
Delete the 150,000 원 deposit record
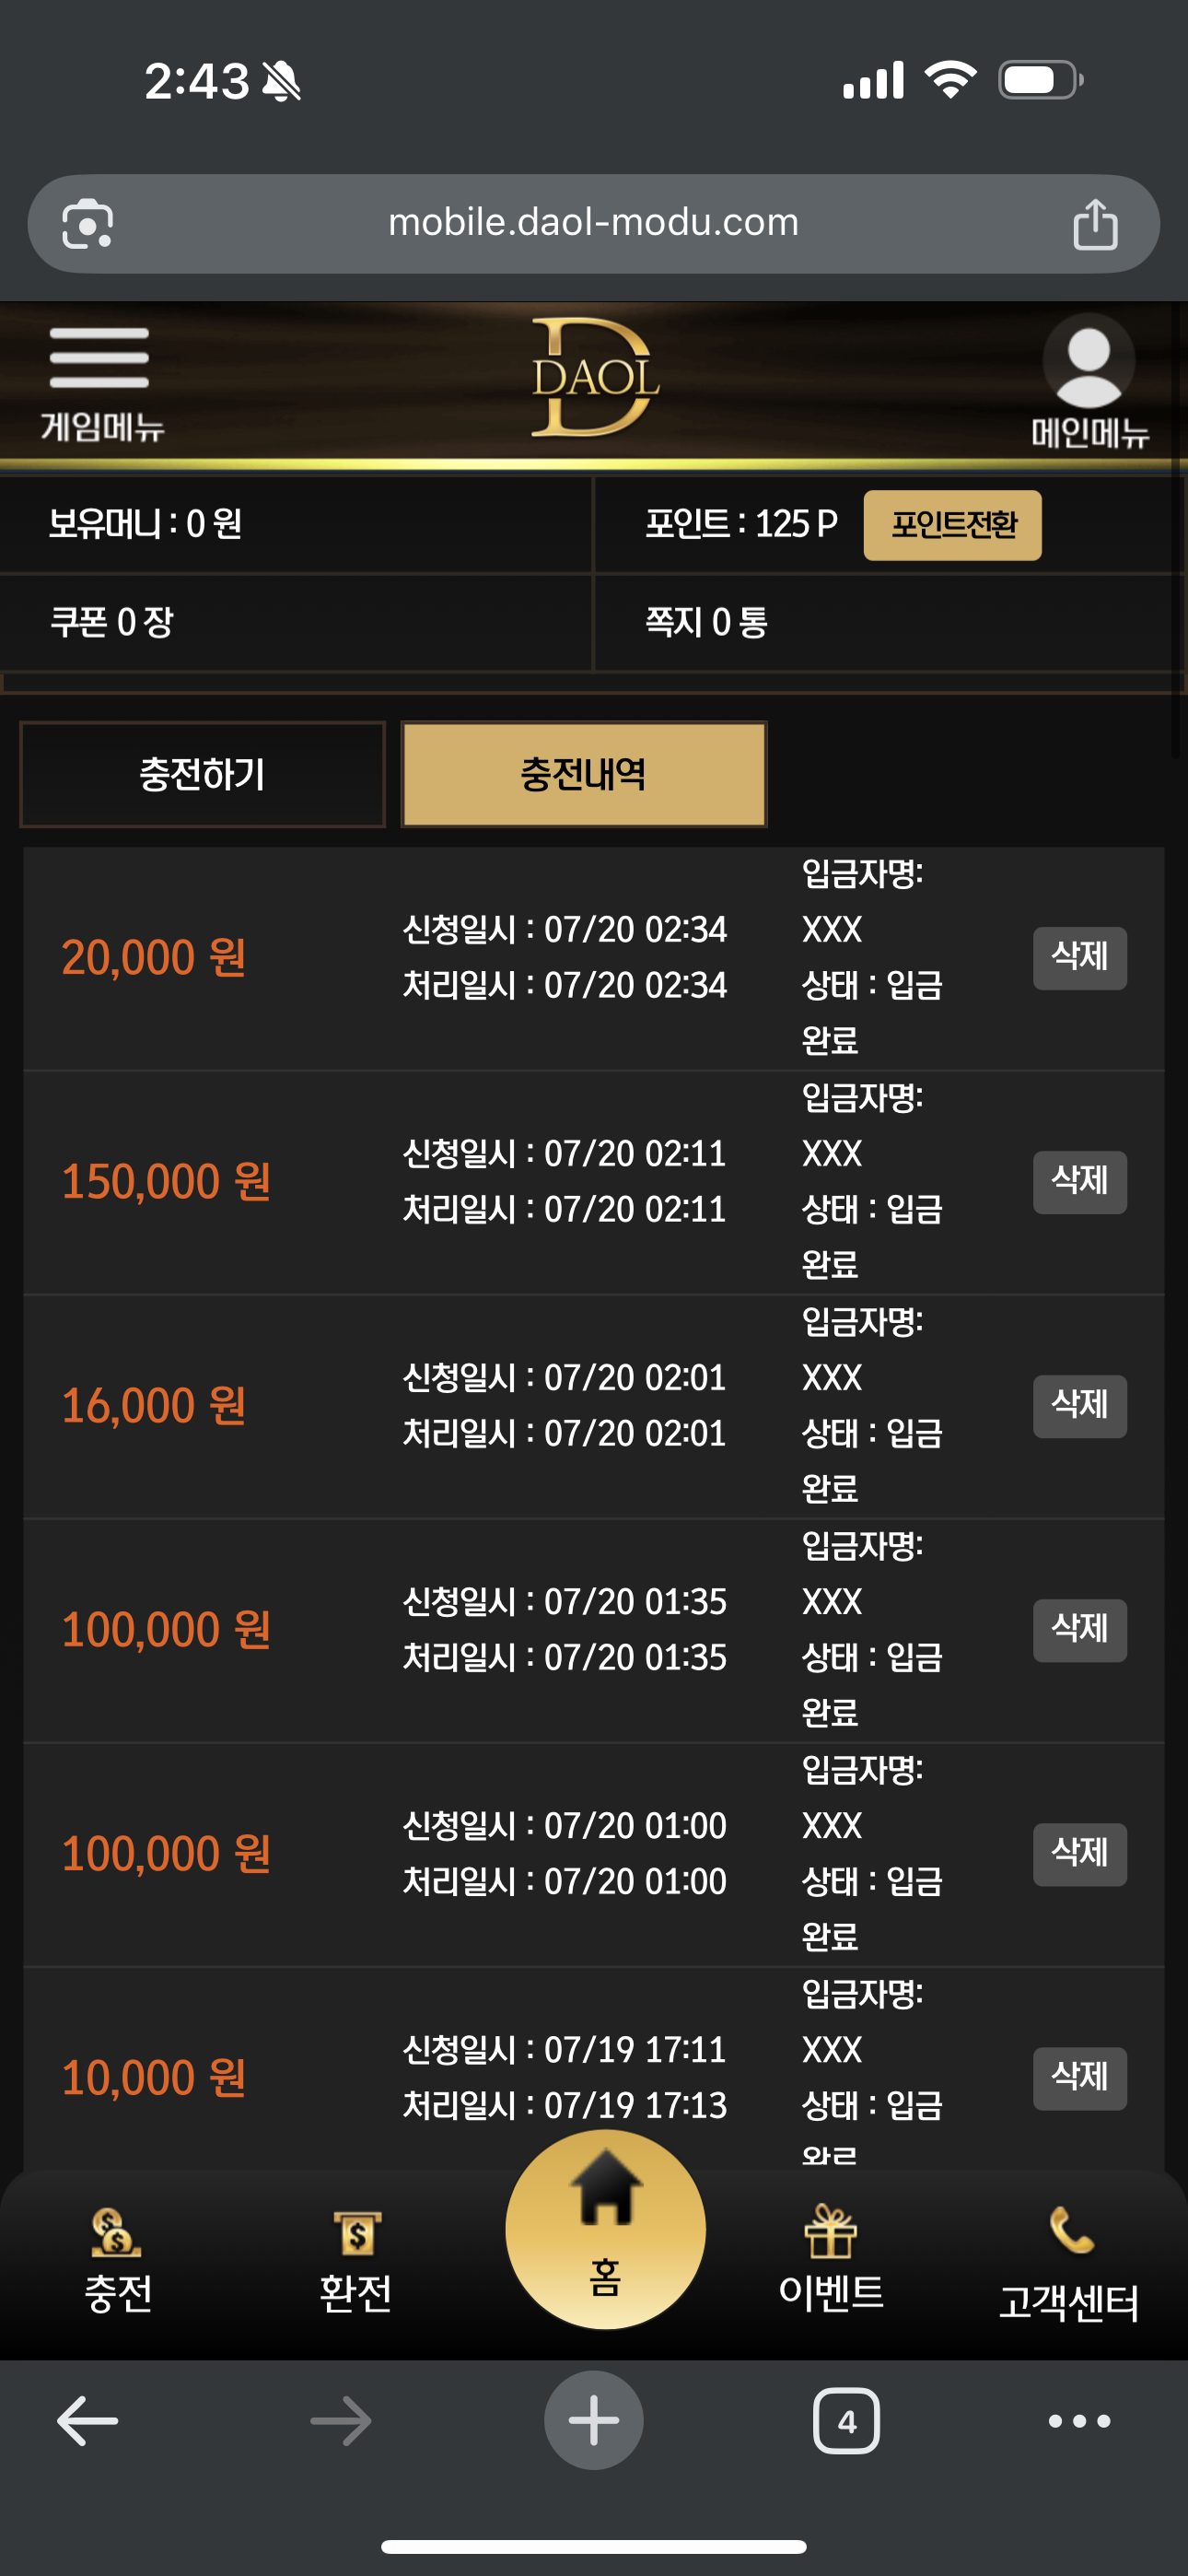[x=1080, y=1182]
